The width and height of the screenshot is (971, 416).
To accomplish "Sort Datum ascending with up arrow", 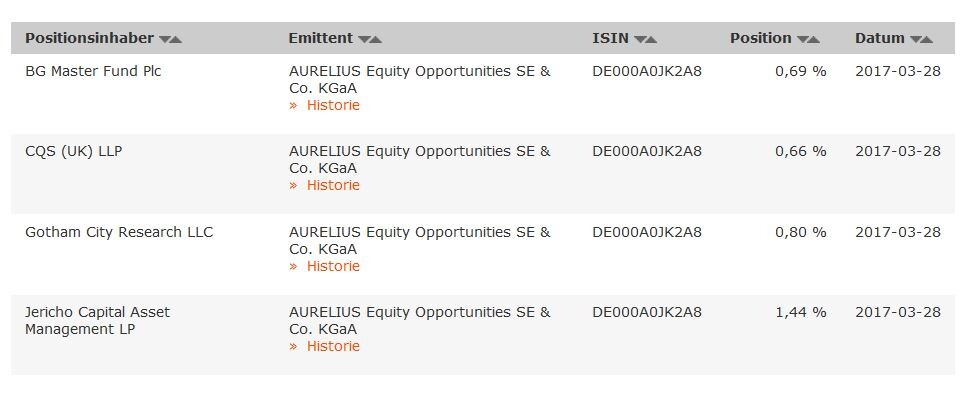I will point(926,39).
